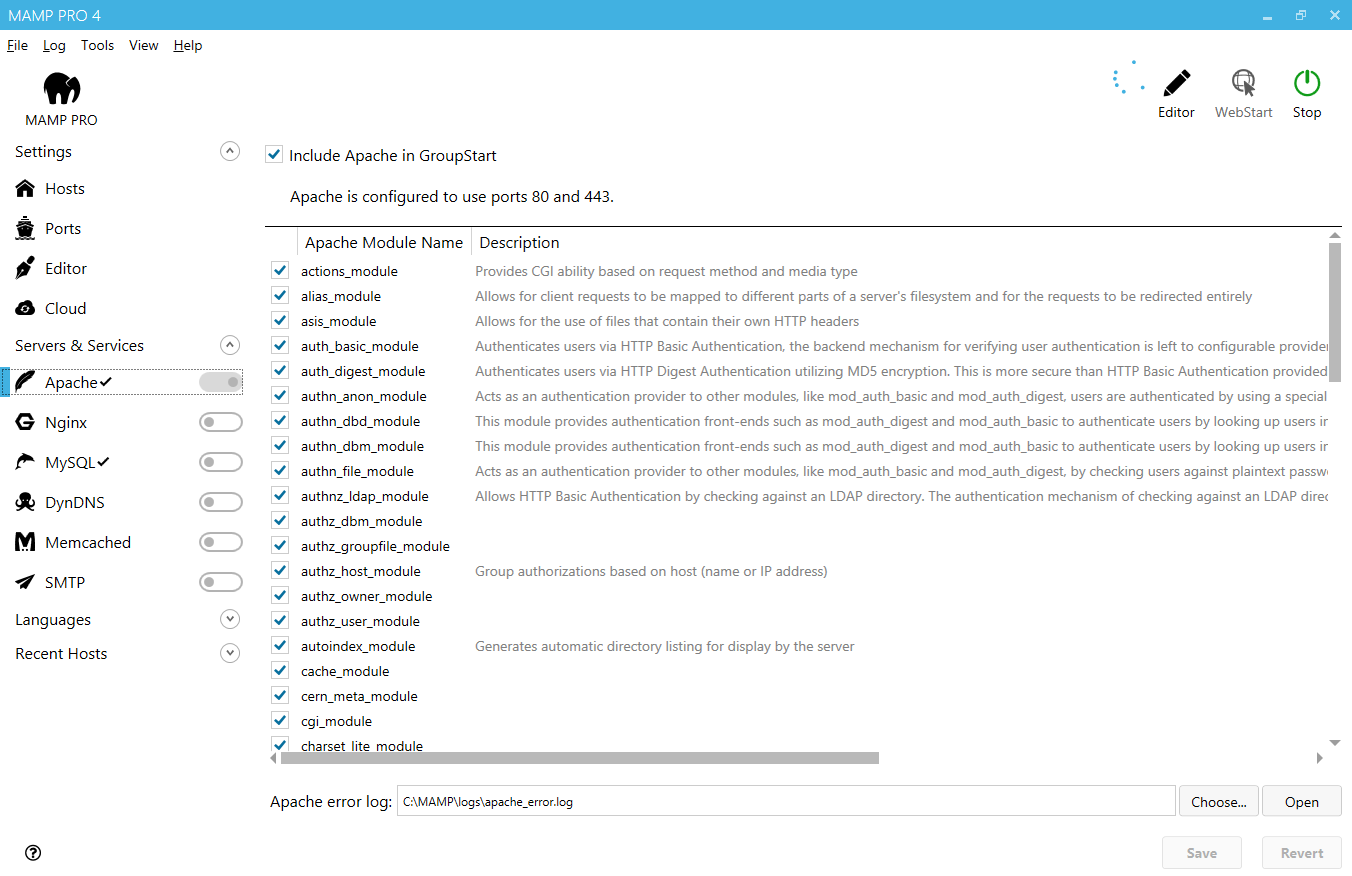The image size is (1352, 876).
Task: Collapse the Settings section
Action: pos(230,152)
